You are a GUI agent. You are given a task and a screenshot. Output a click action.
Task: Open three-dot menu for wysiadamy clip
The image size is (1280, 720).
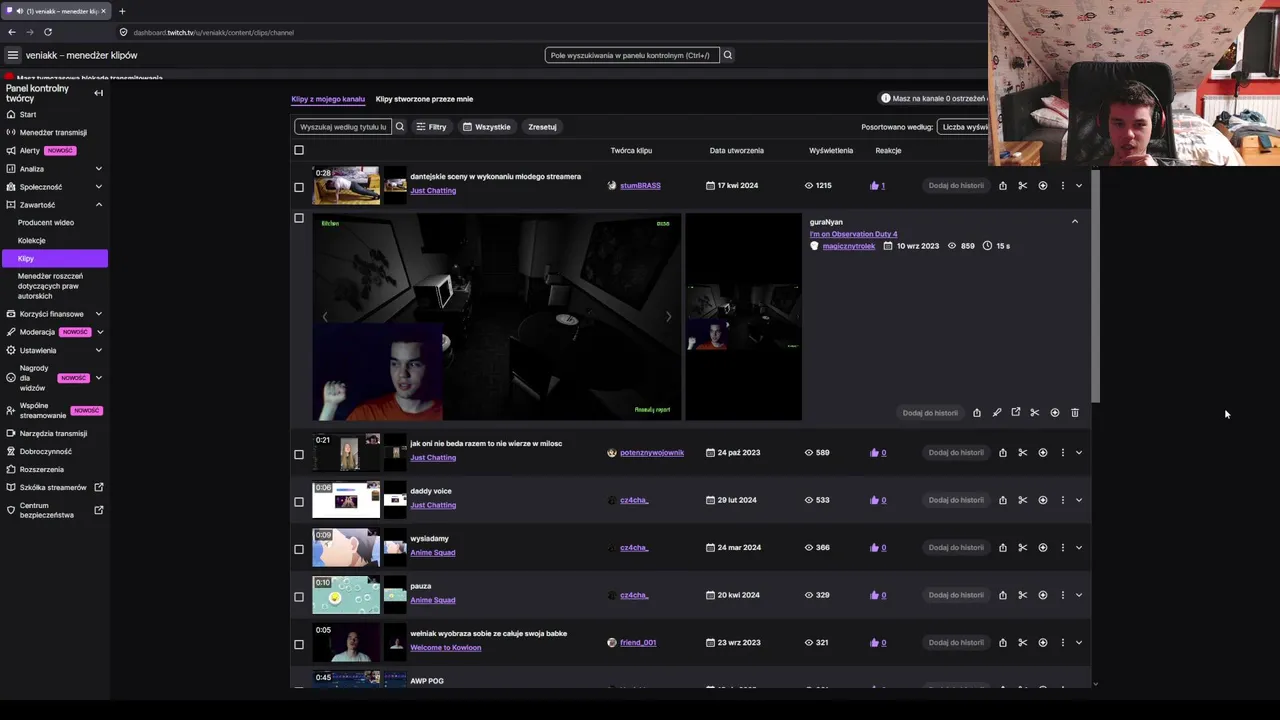(1062, 548)
